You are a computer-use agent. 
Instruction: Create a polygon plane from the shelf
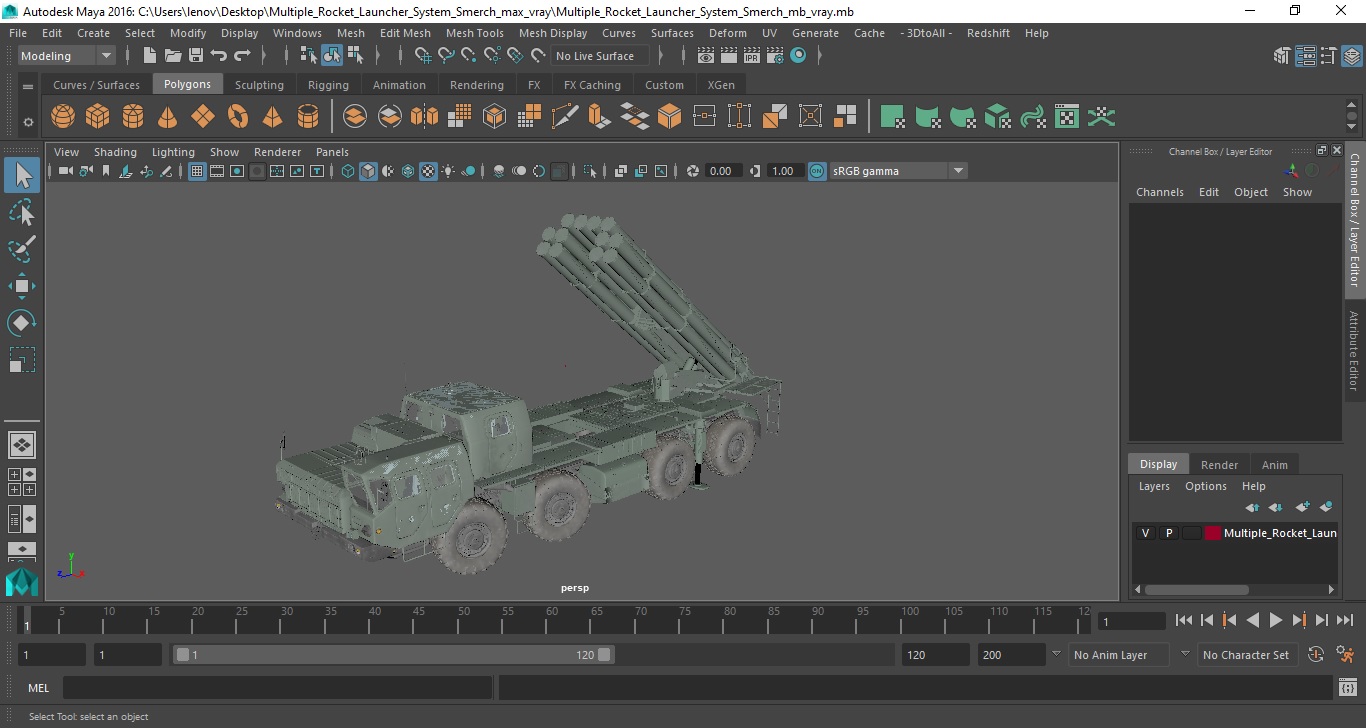[x=203, y=117]
